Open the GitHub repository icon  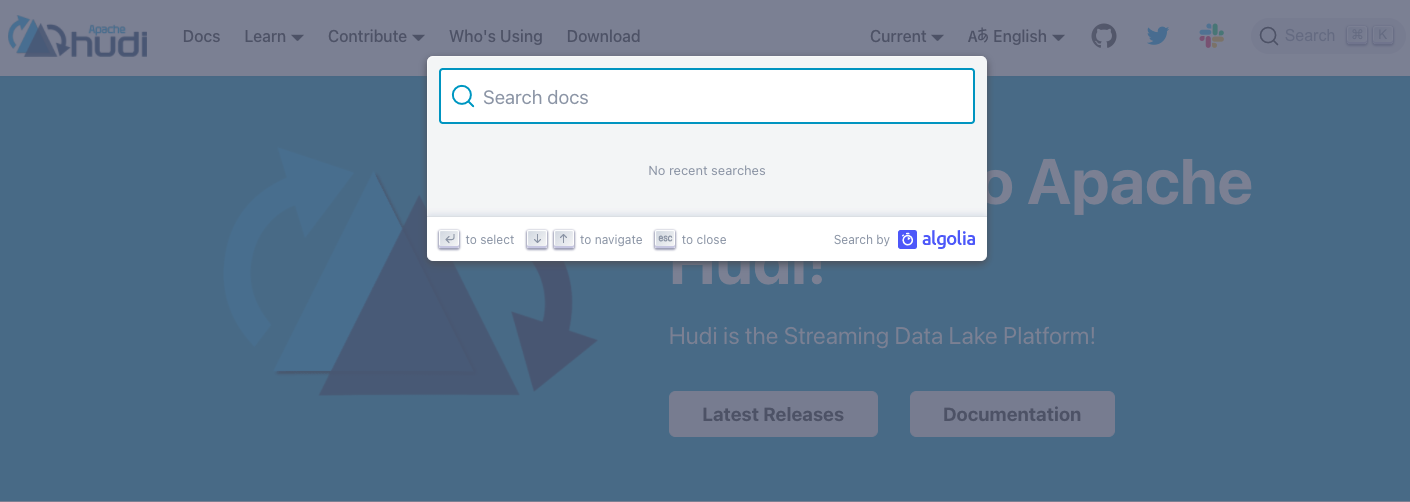pos(1103,36)
